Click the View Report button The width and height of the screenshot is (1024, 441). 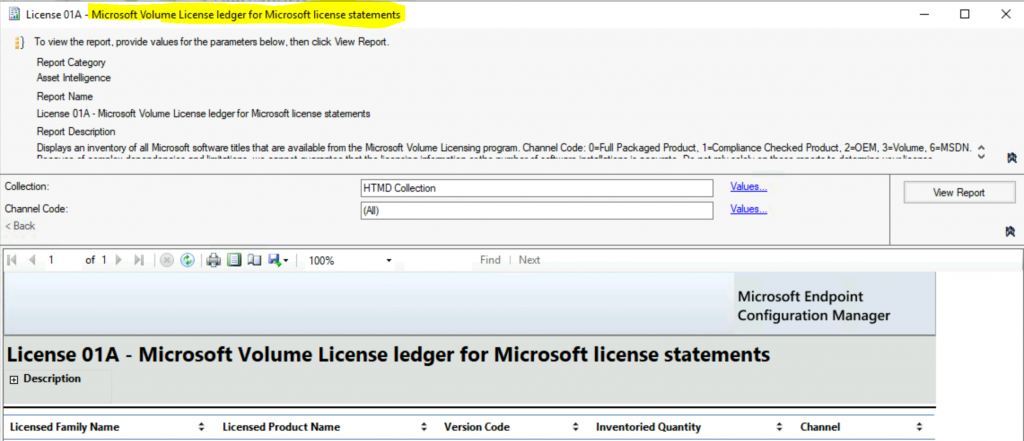[x=959, y=193]
